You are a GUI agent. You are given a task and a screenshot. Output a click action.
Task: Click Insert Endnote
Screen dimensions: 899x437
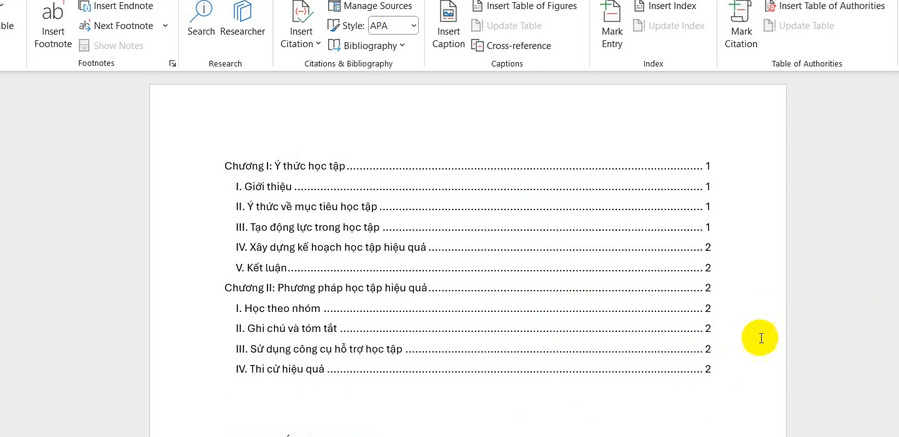116,6
